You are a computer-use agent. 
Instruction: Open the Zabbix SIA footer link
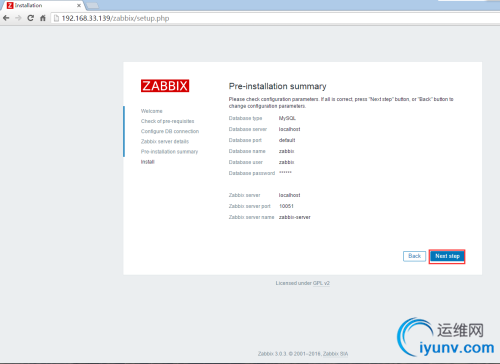(x=335, y=354)
